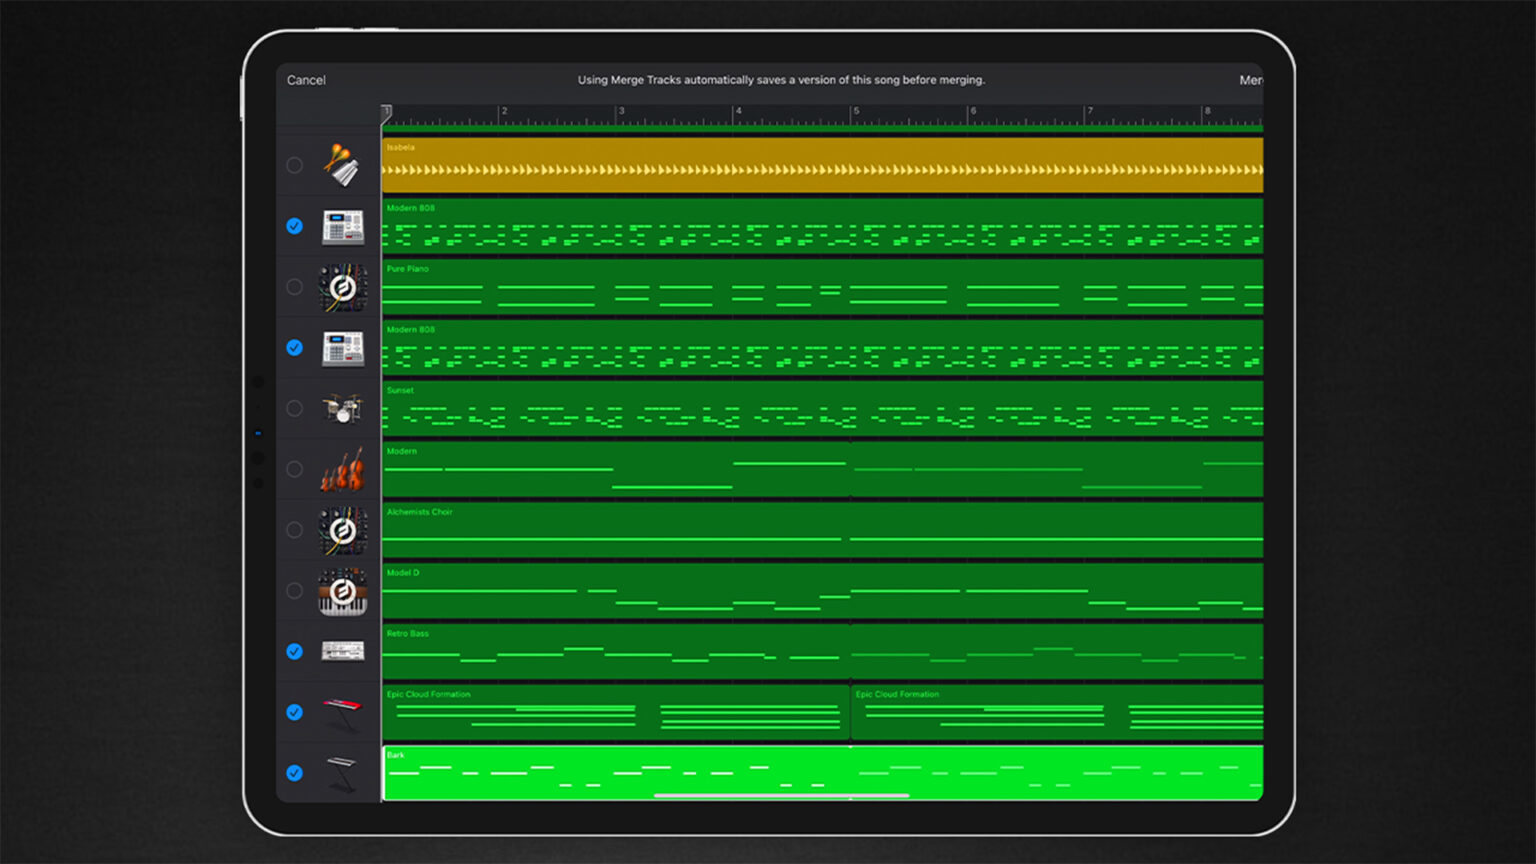Tap the Merge button at top right
This screenshot has height=864, width=1536.
coord(1251,80)
